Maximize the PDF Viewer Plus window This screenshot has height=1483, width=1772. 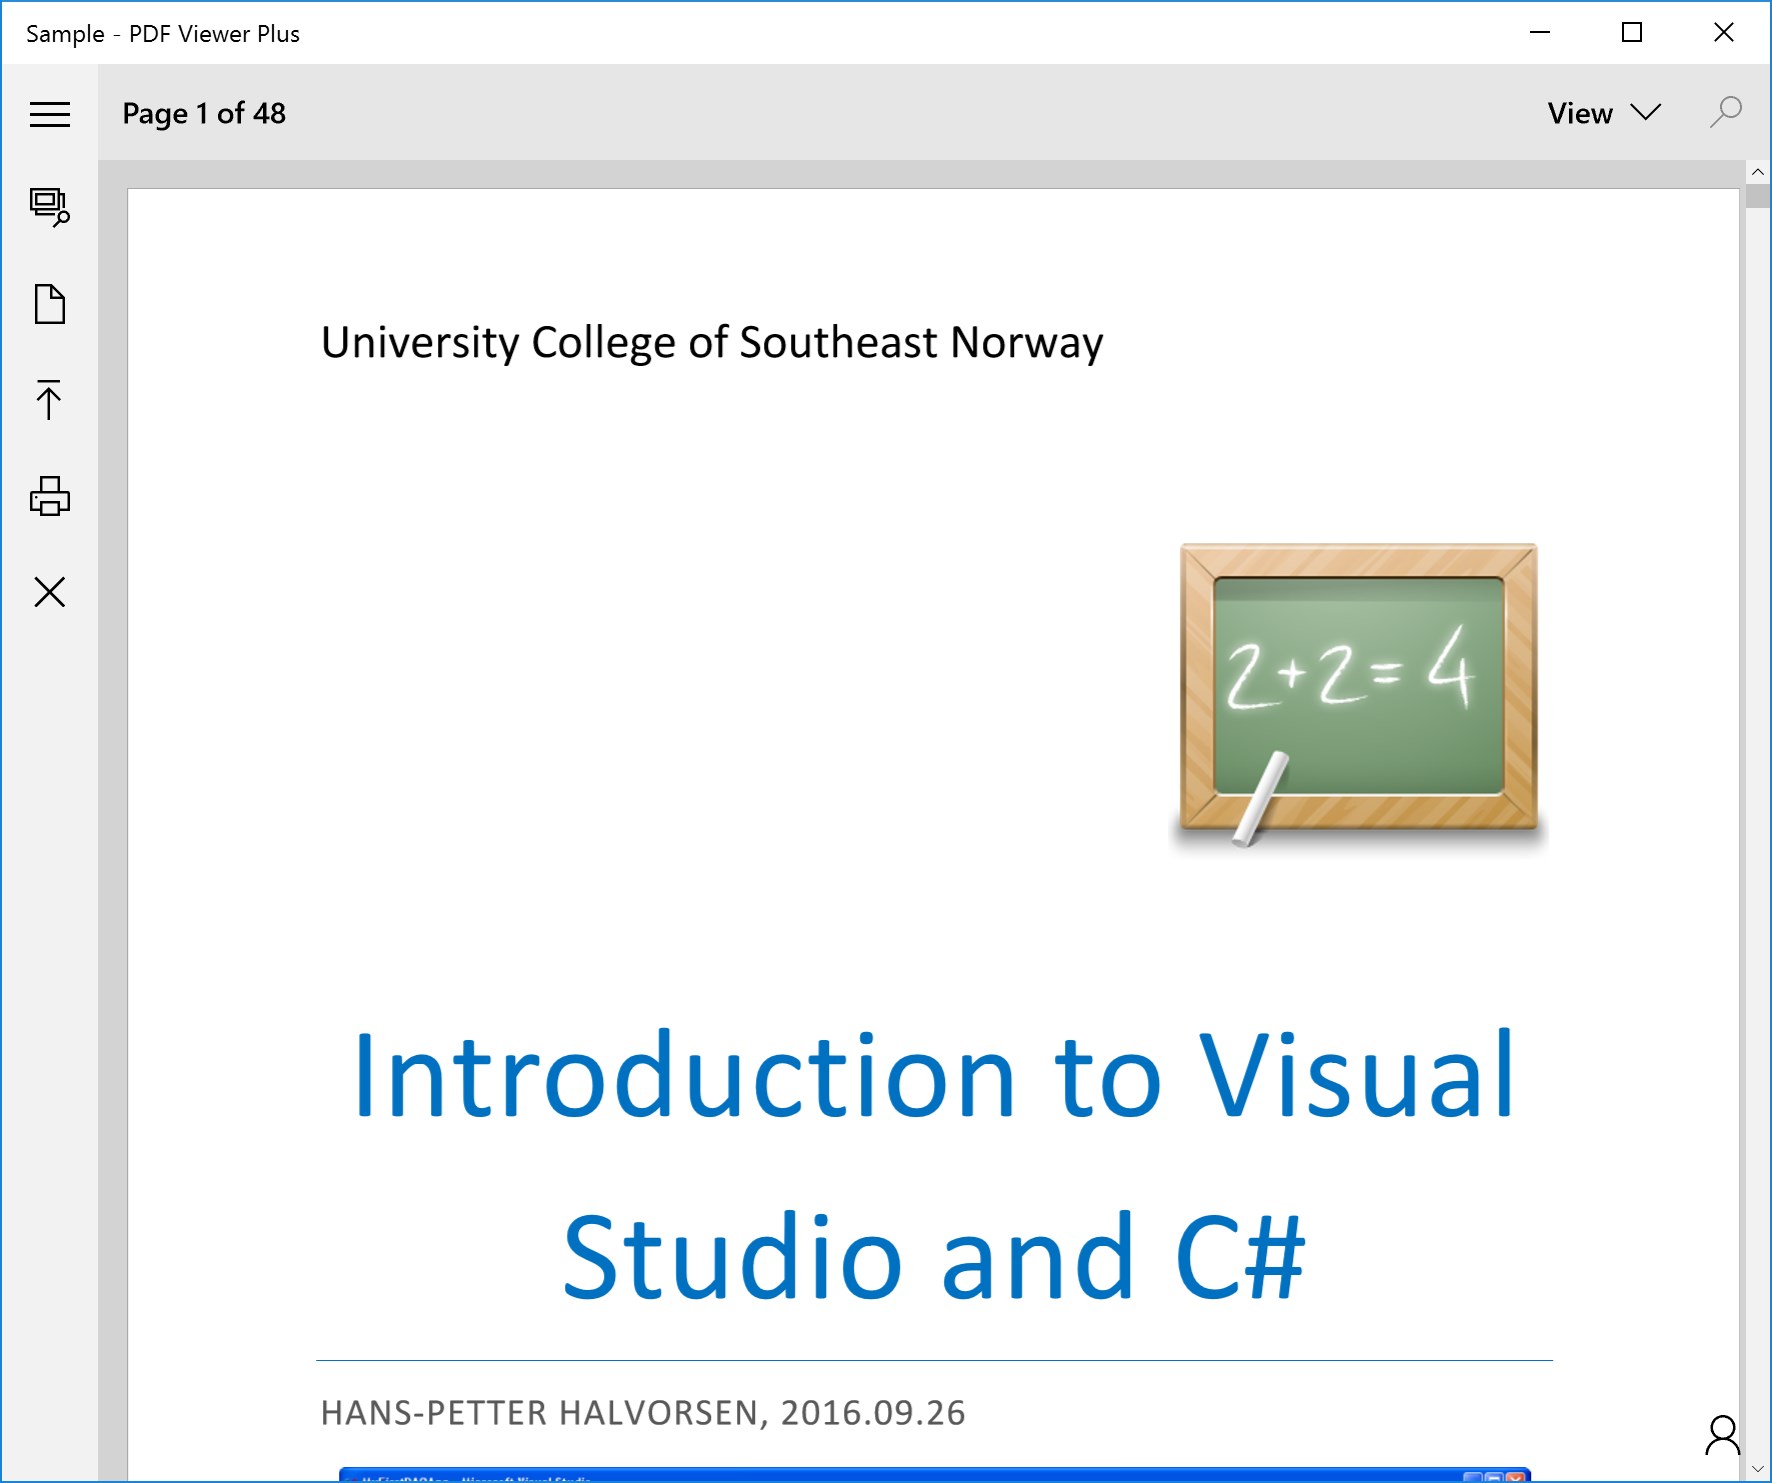[x=1632, y=33]
